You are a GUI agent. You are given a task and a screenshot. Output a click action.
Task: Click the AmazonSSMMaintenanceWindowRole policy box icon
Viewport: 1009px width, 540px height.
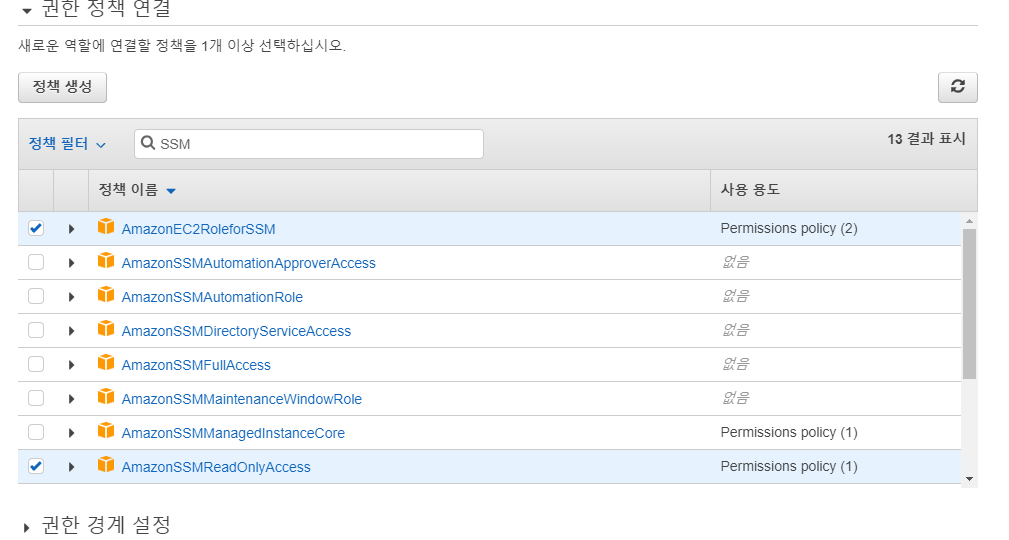106,397
